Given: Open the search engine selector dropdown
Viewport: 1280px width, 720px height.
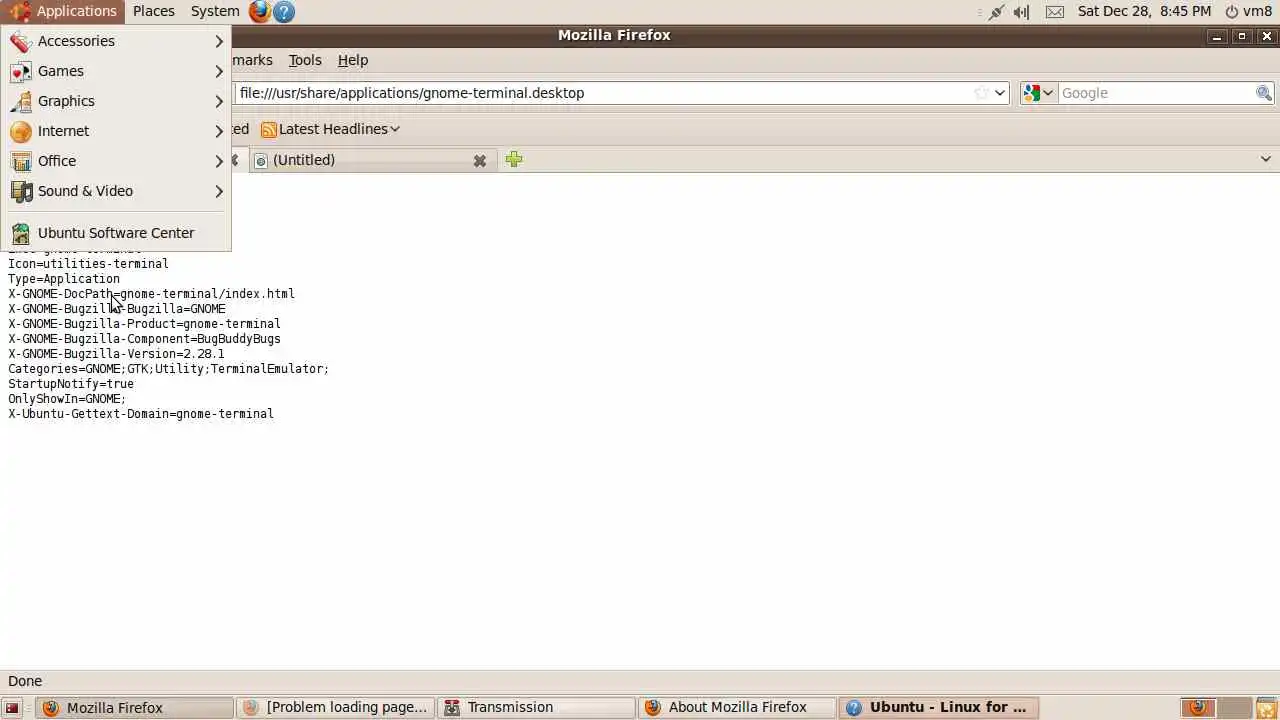Looking at the screenshot, I should coord(1038,93).
